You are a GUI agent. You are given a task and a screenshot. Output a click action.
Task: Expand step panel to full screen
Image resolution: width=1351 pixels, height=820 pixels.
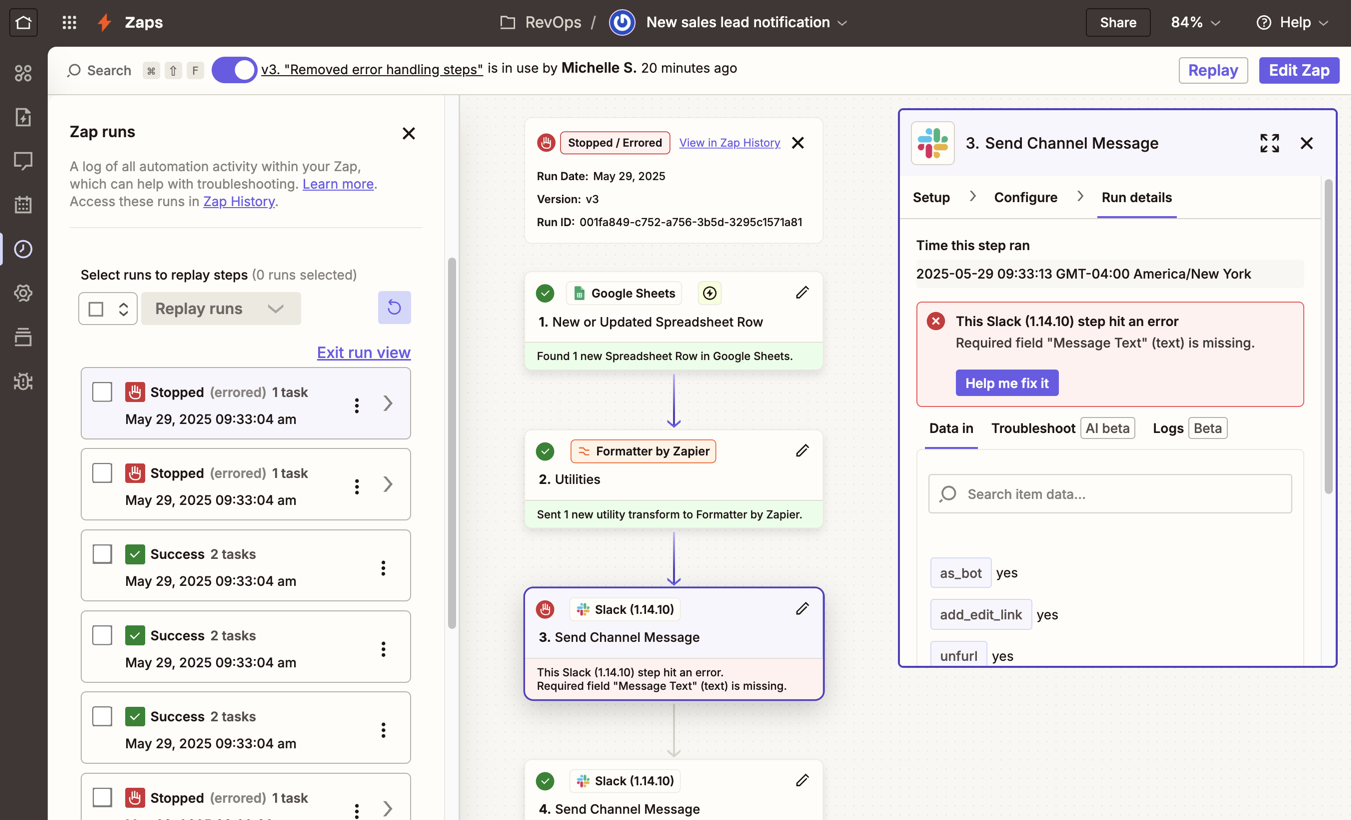click(x=1269, y=143)
